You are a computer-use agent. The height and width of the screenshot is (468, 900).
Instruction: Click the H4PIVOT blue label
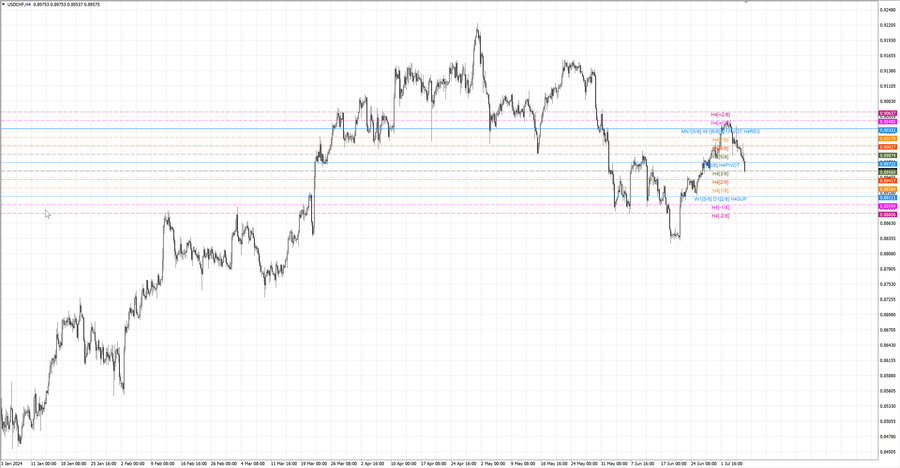point(729,165)
